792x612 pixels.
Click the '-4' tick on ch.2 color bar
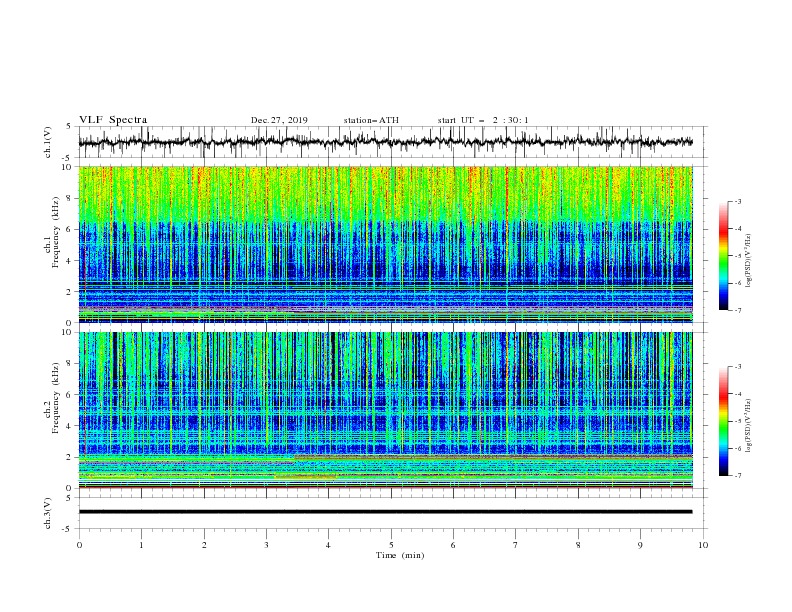point(737,394)
